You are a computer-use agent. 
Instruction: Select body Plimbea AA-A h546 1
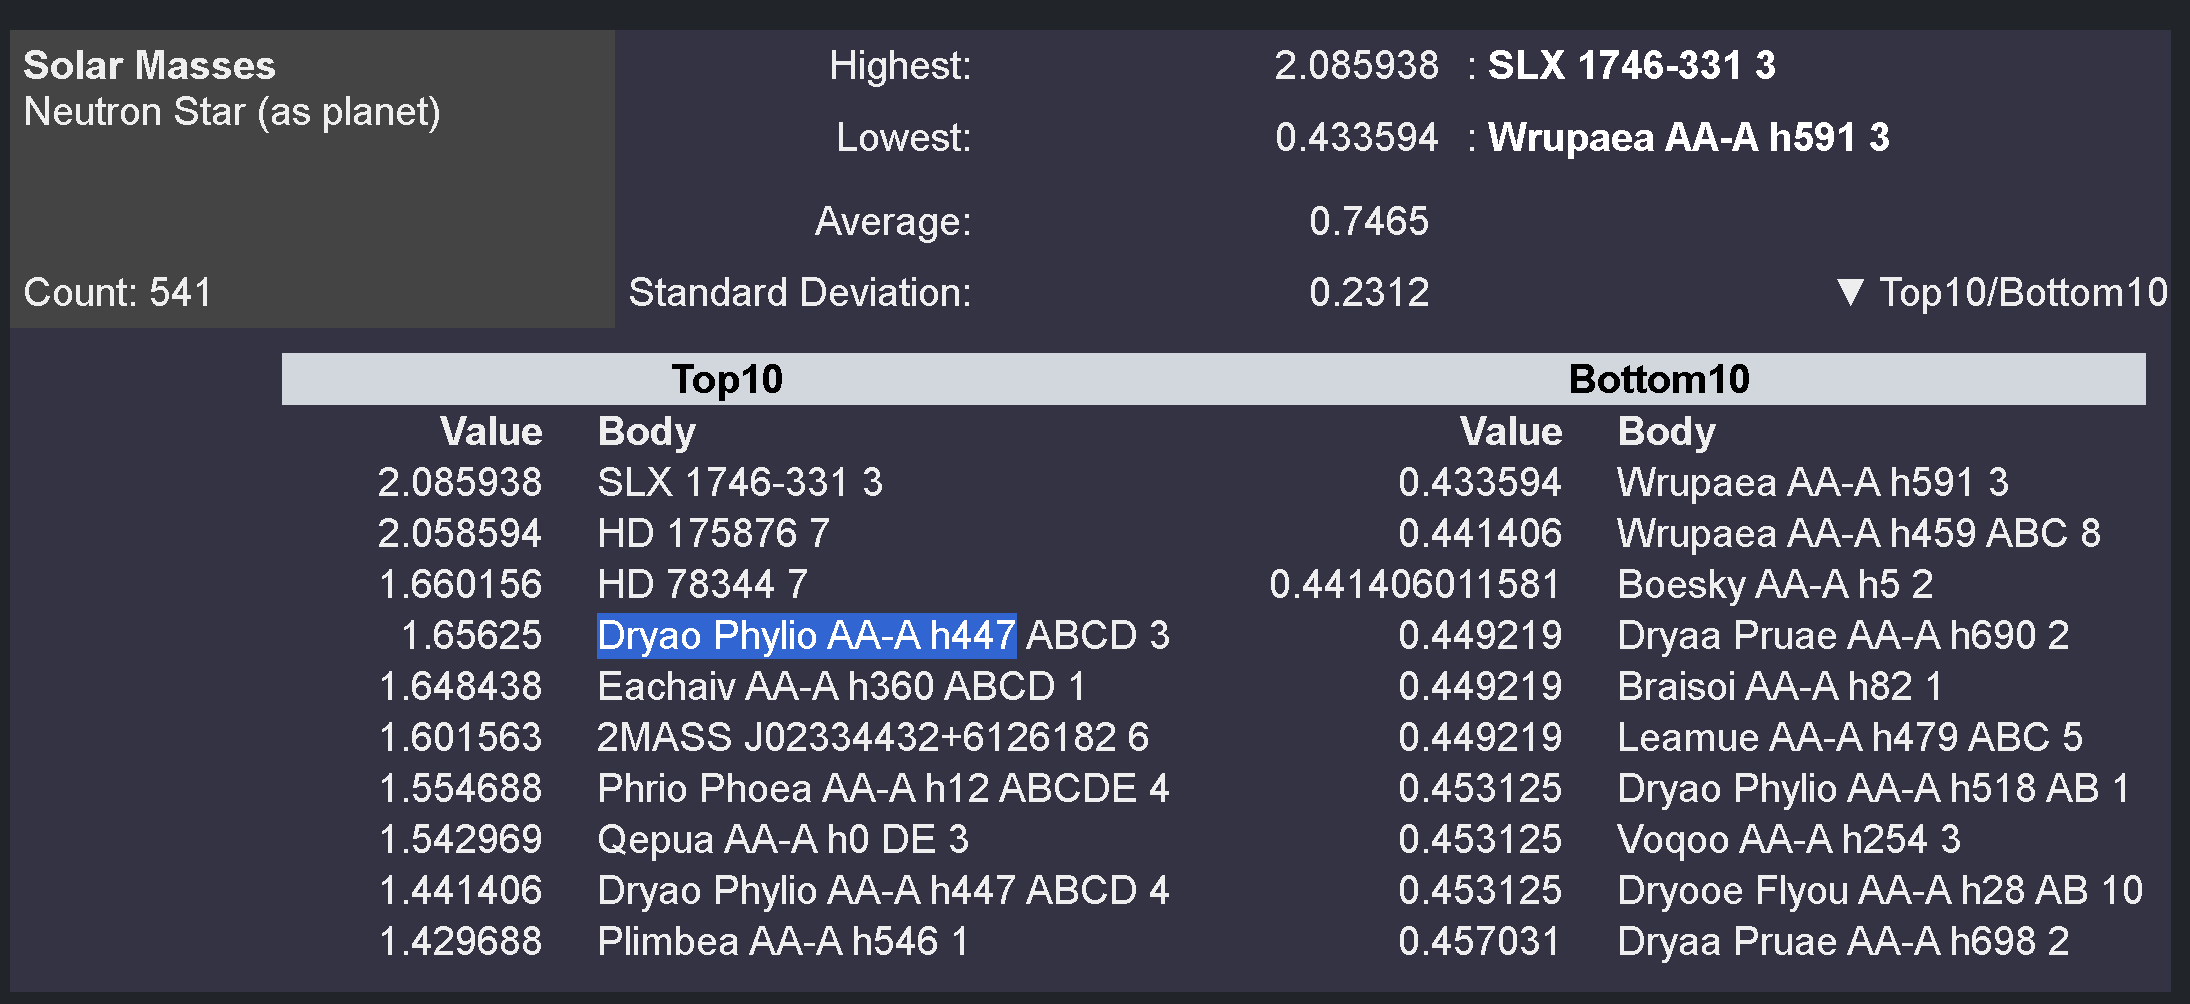pyautogui.click(x=783, y=941)
